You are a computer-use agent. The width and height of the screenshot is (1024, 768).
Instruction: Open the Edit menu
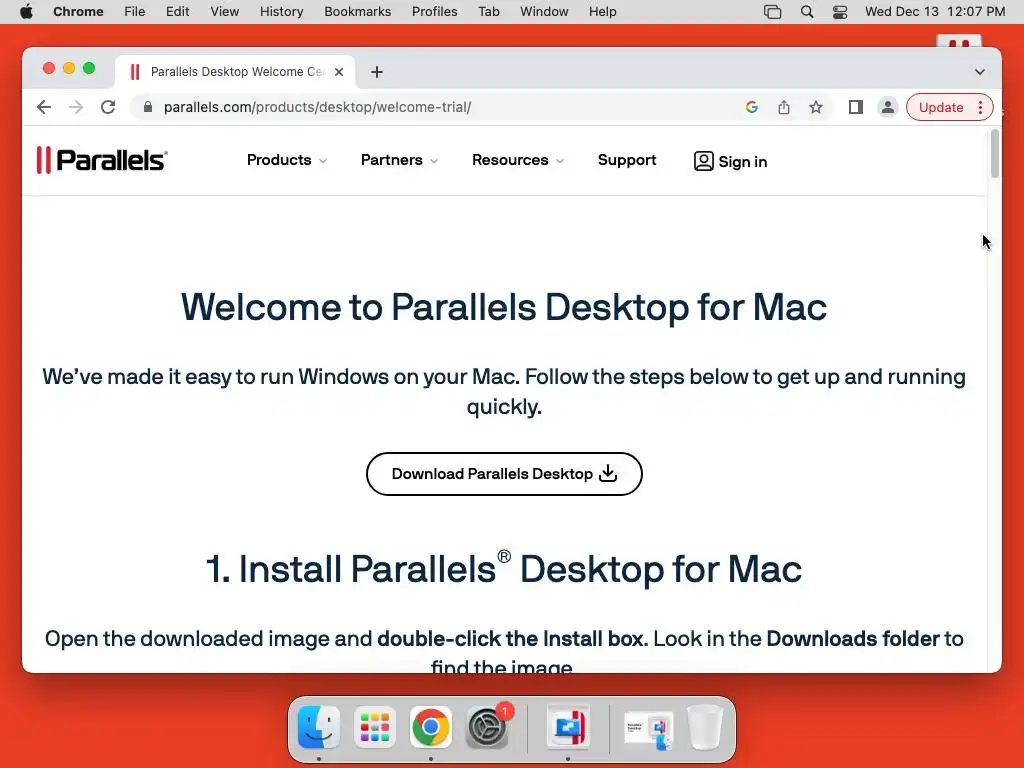(x=178, y=12)
